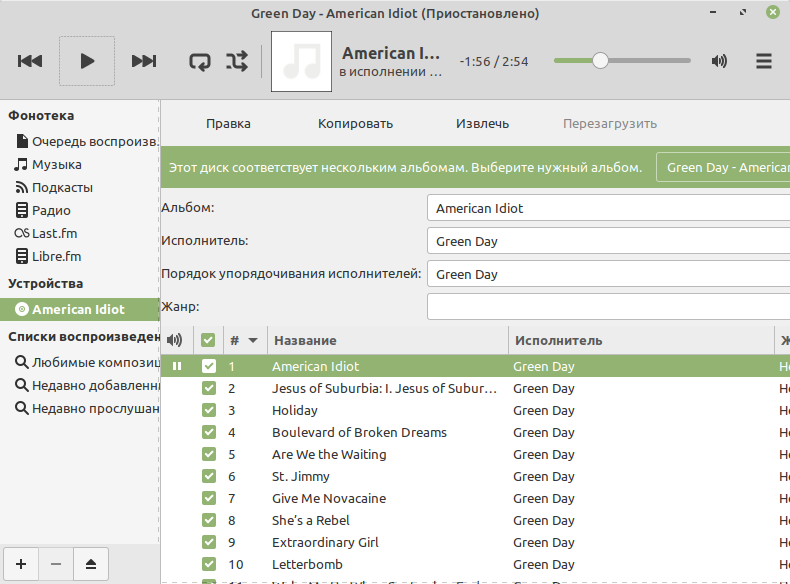The width and height of the screenshot is (790, 584).
Task: Uncheck track 2 Jesus of Suburbia checkbox
Action: coord(209,388)
